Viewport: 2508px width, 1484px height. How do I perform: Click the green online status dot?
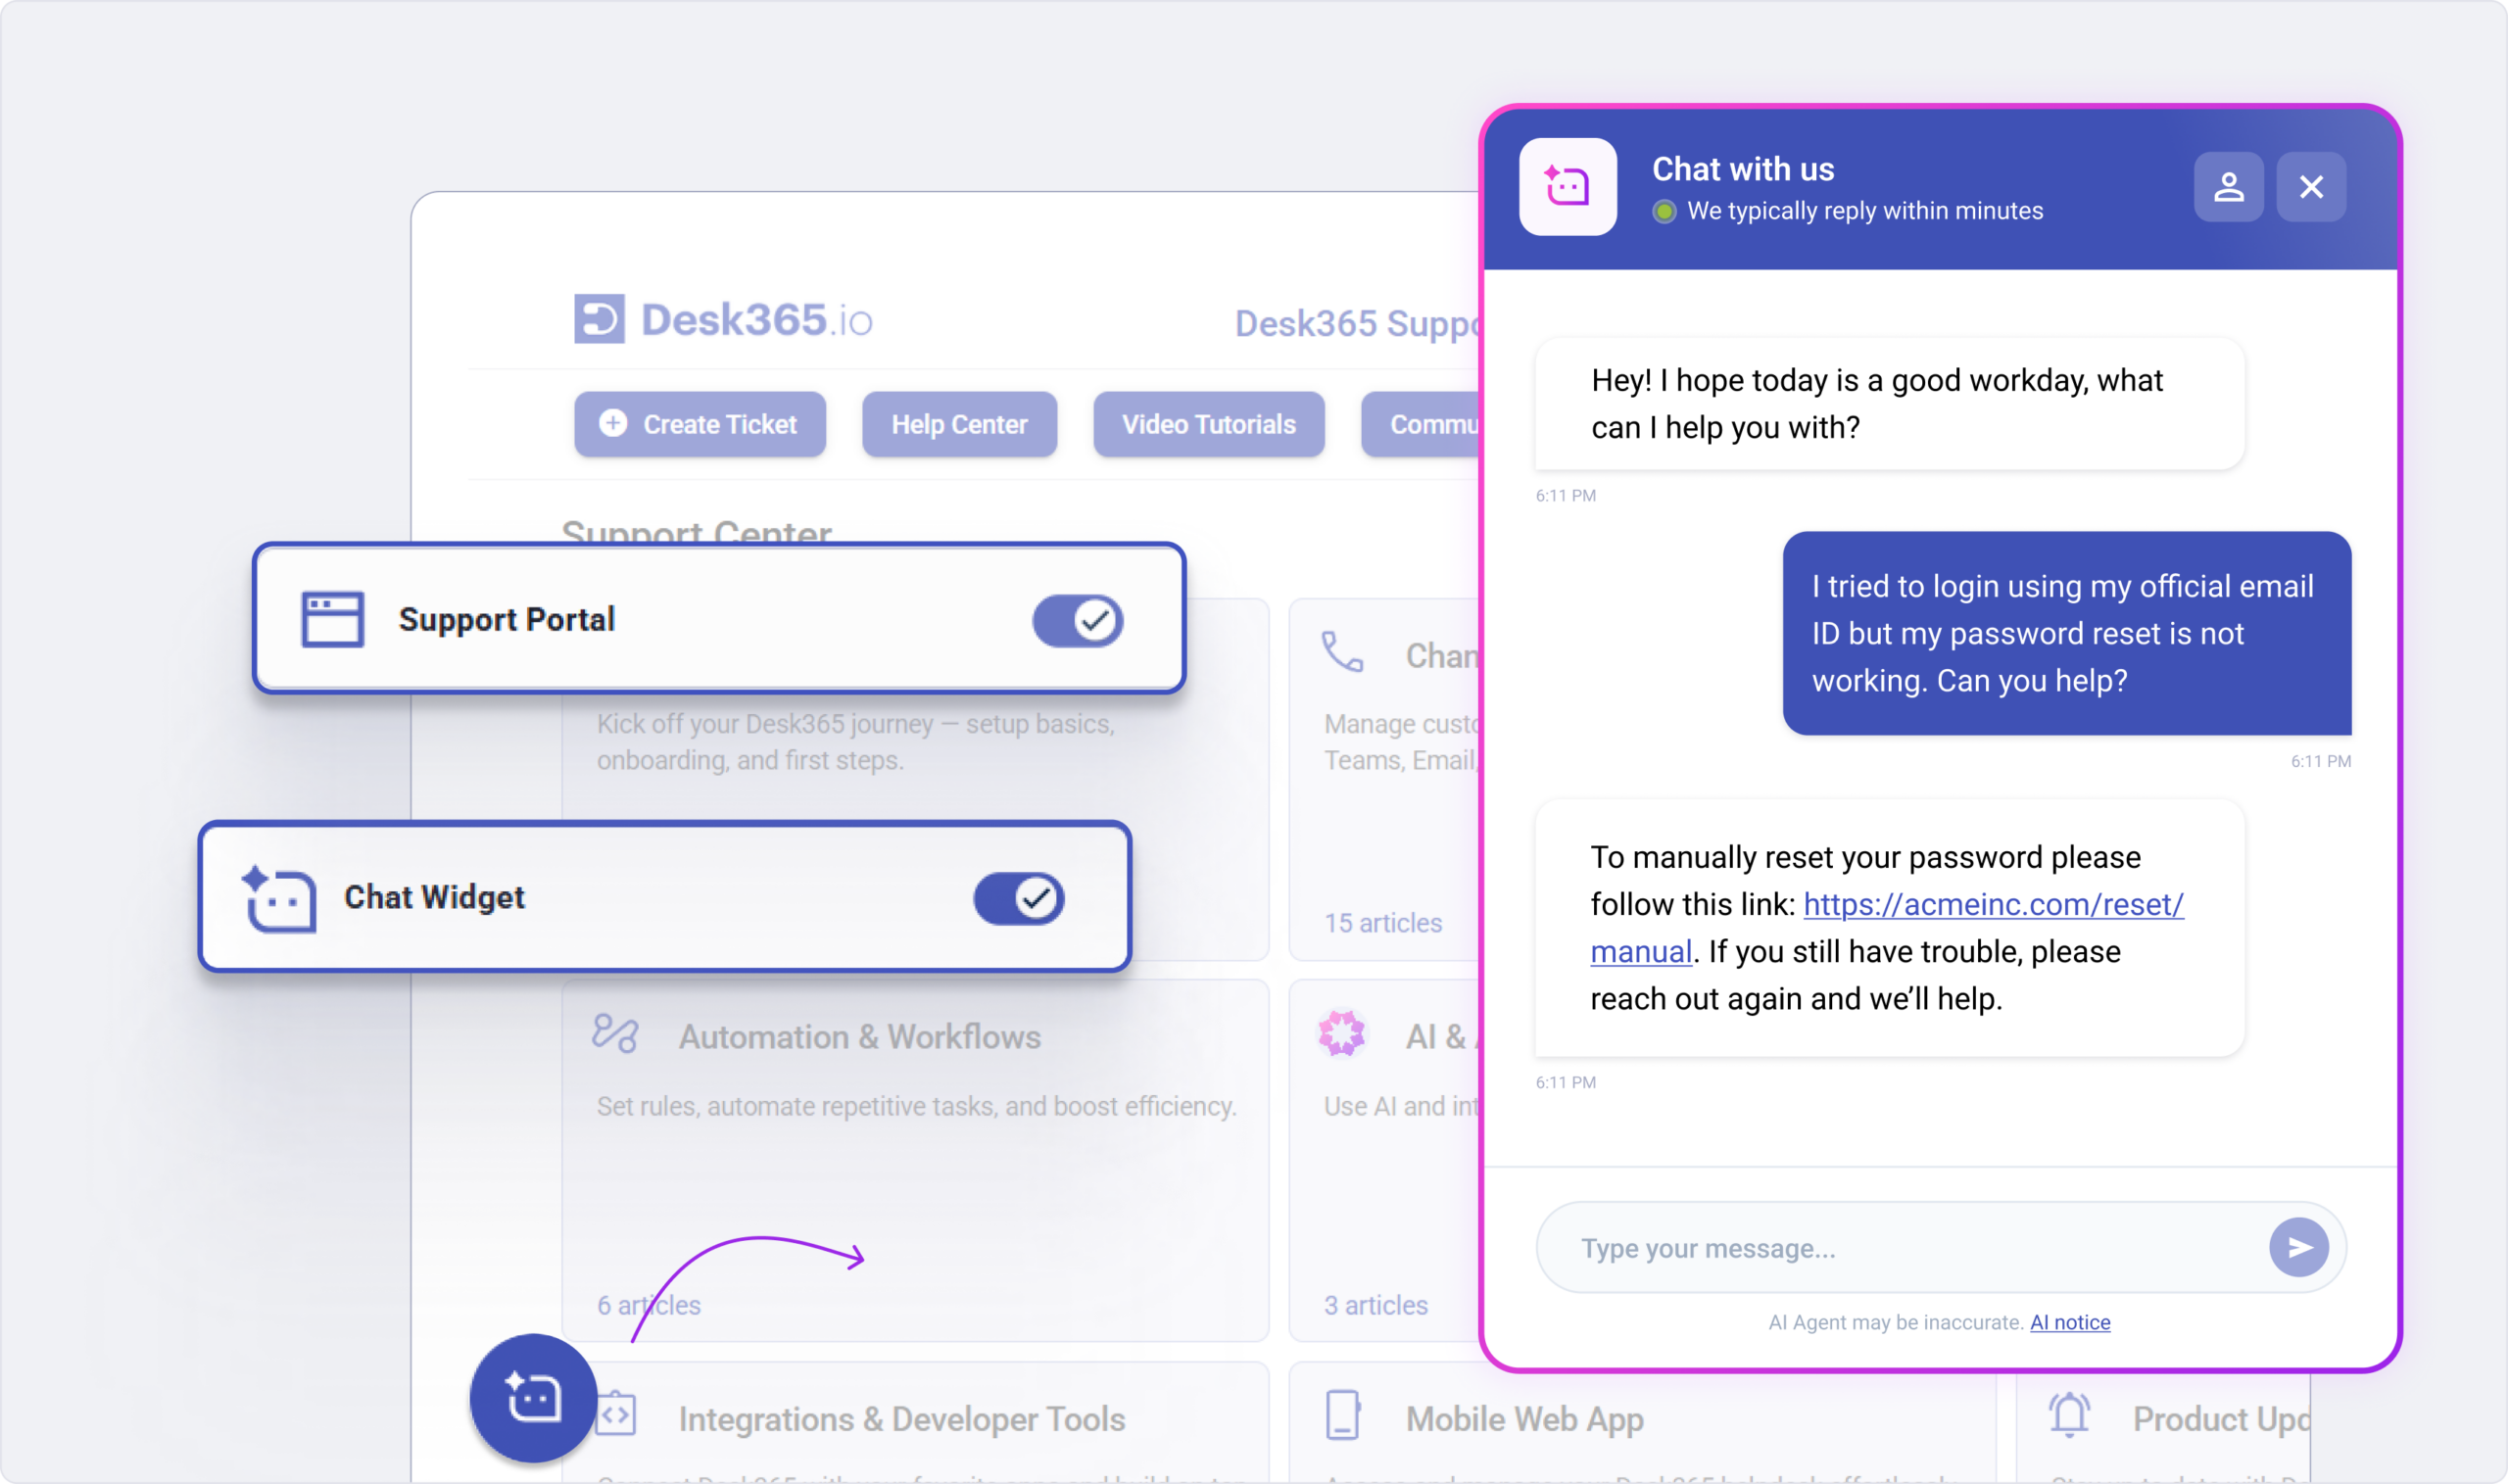[1664, 211]
